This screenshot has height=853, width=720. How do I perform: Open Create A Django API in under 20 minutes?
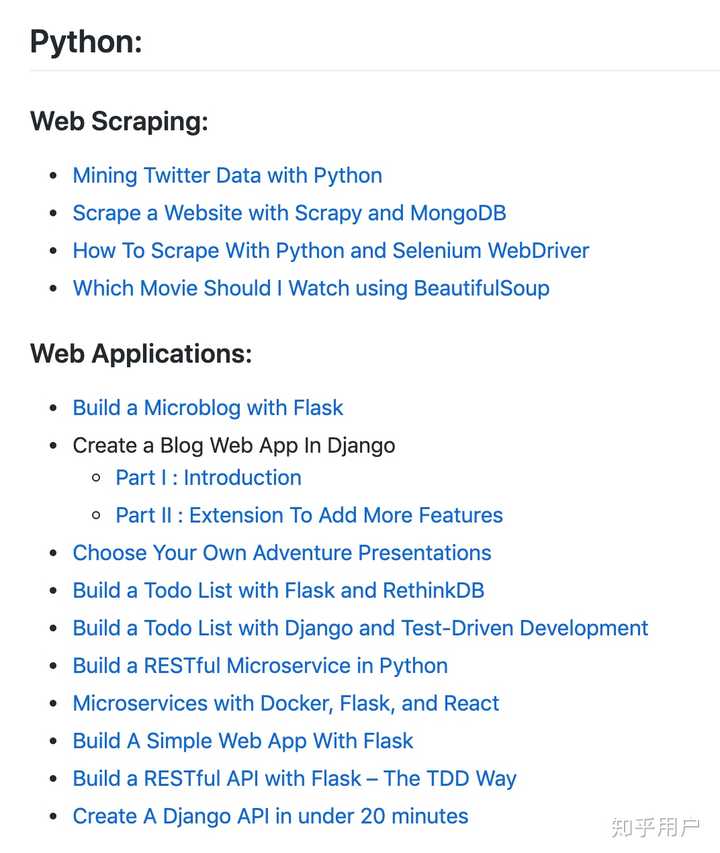pyautogui.click(x=270, y=817)
